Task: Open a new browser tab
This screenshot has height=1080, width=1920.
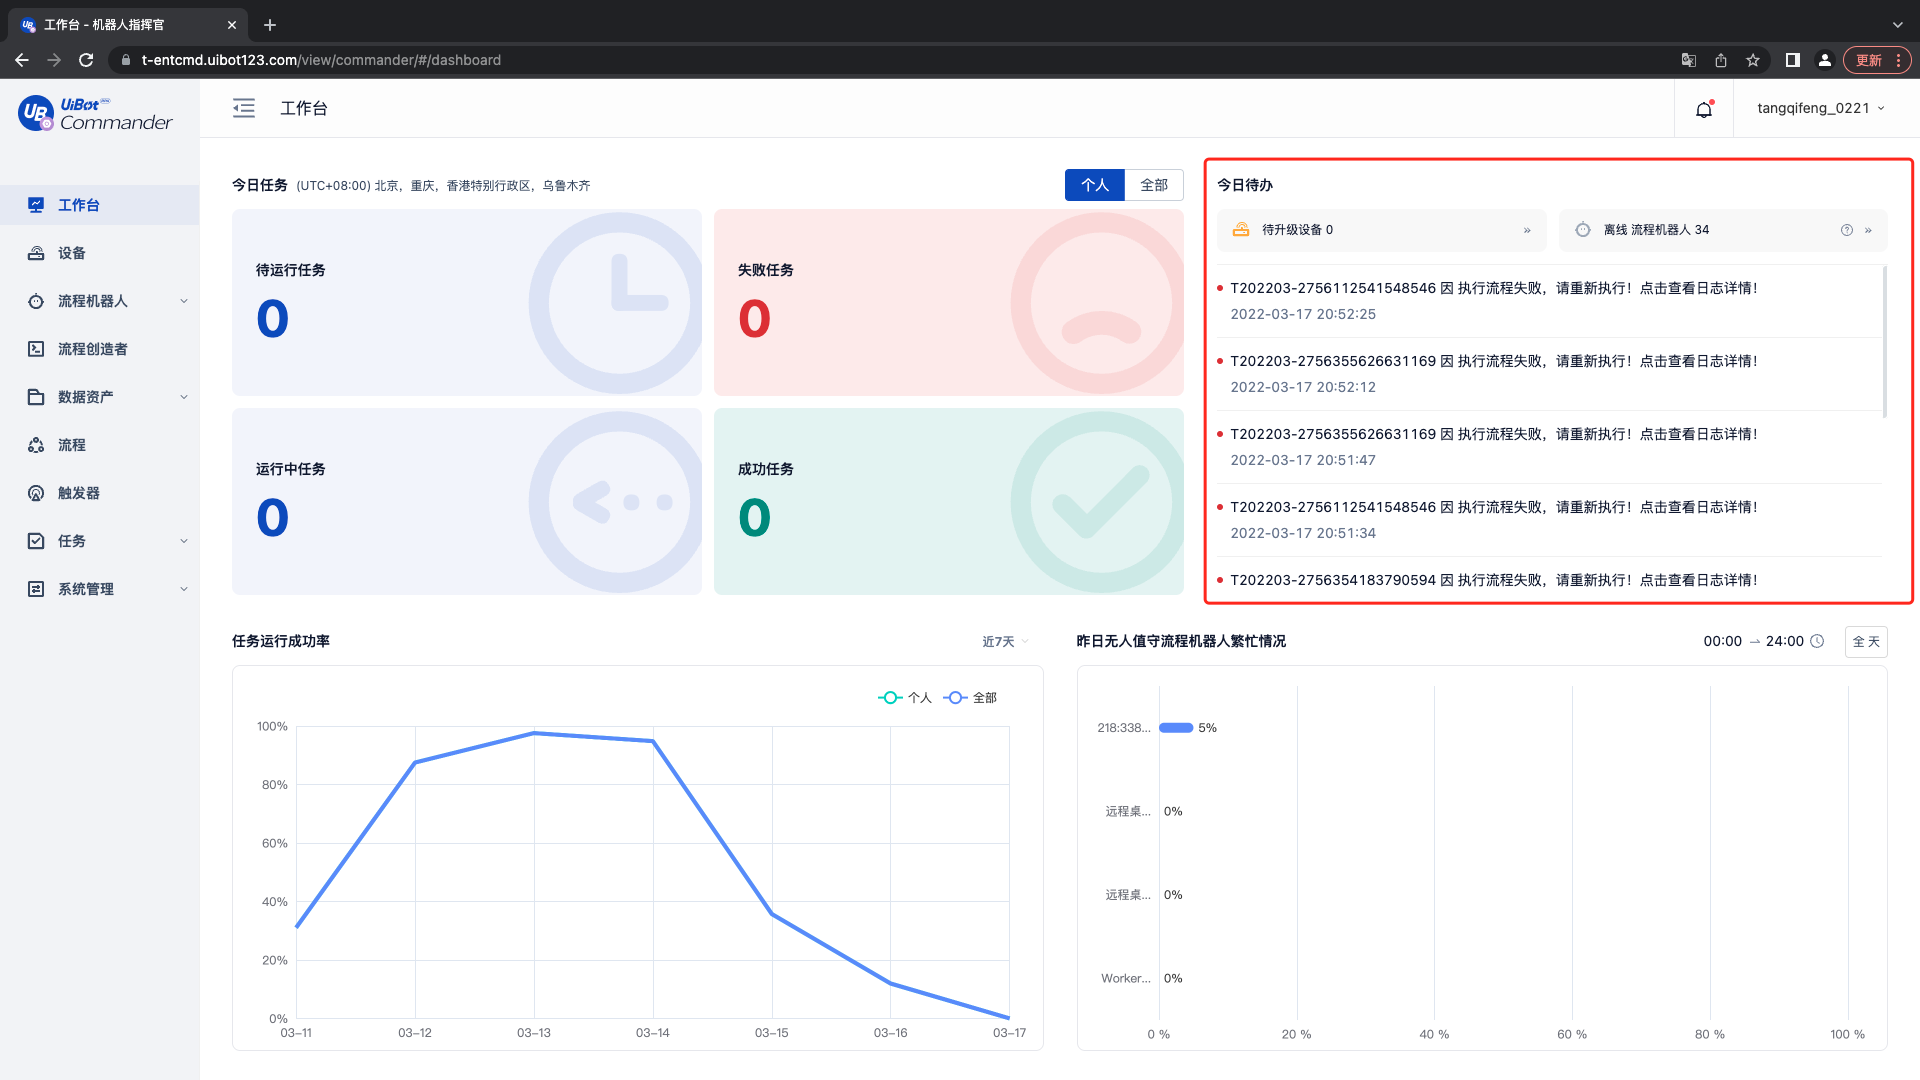Action: (x=270, y=25)
